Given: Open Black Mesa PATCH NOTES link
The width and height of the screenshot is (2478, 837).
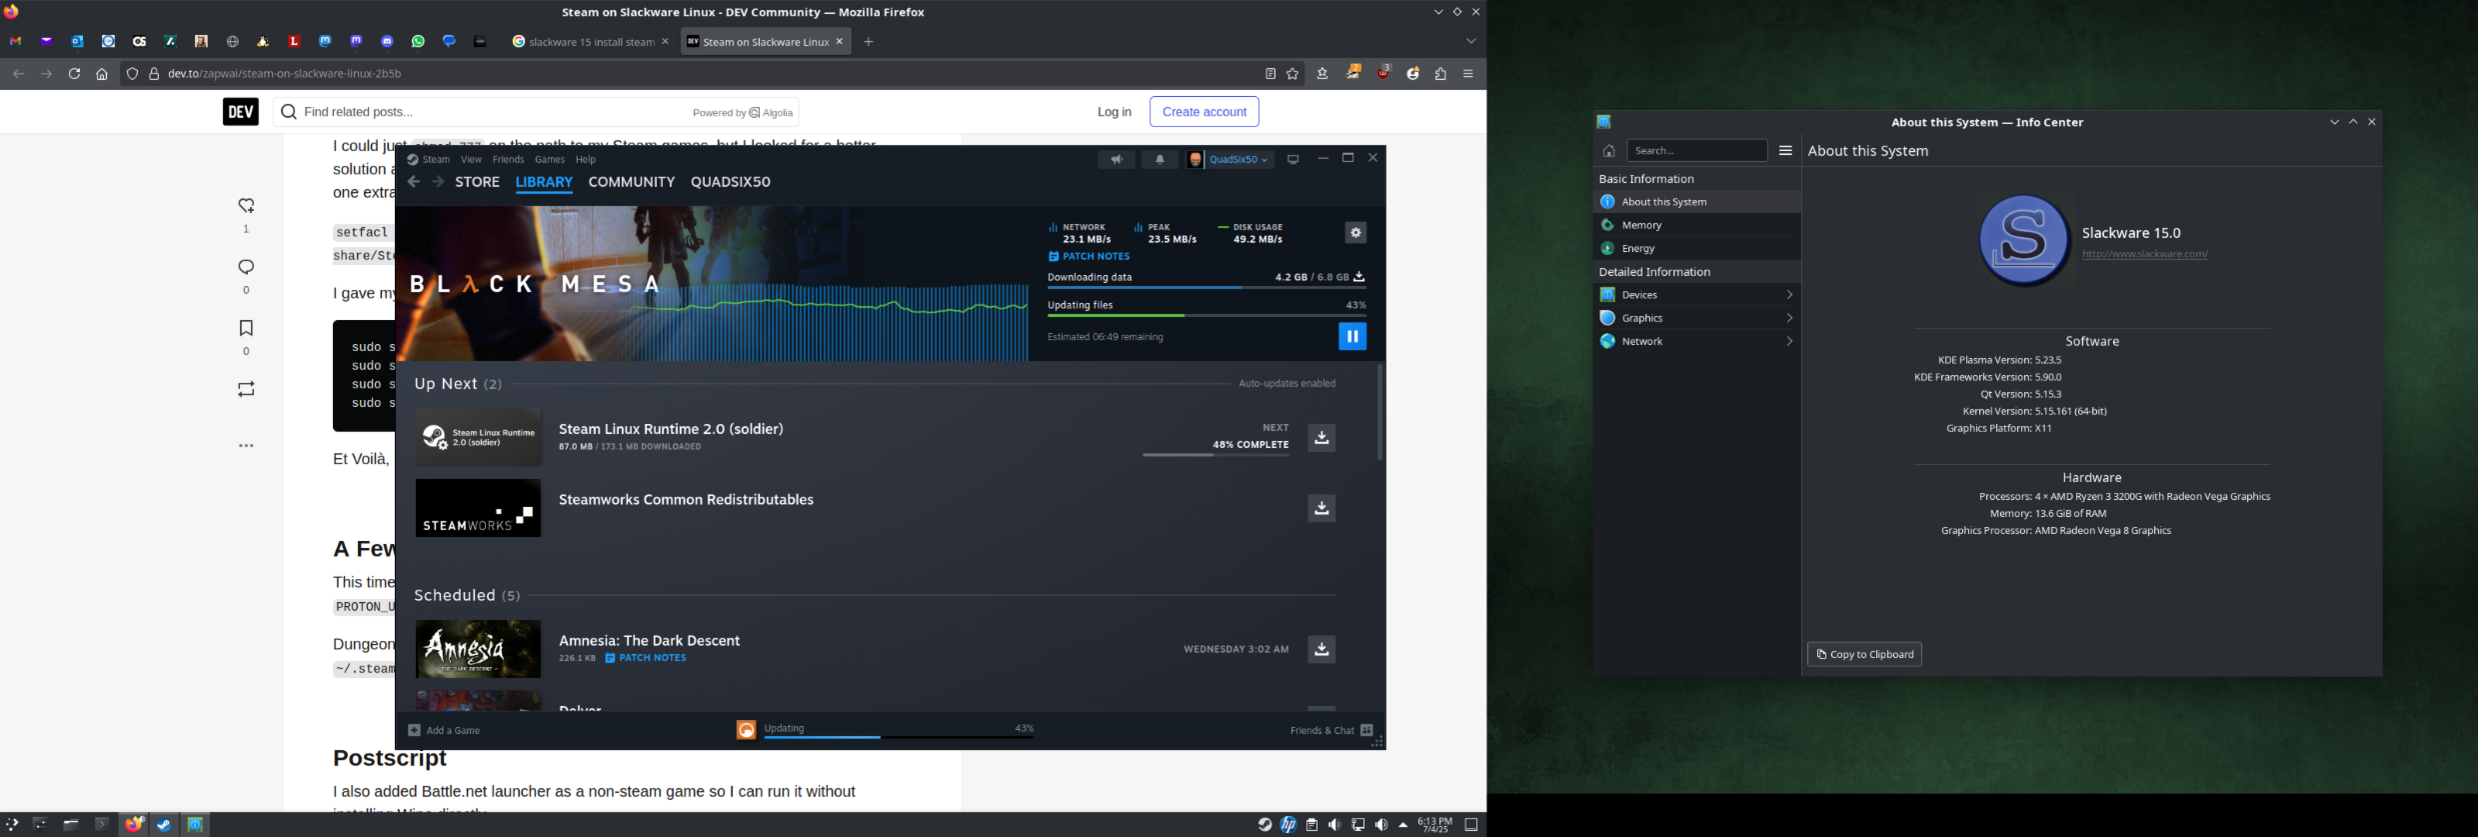Looking at the screenshot, I should (1089, 257).
